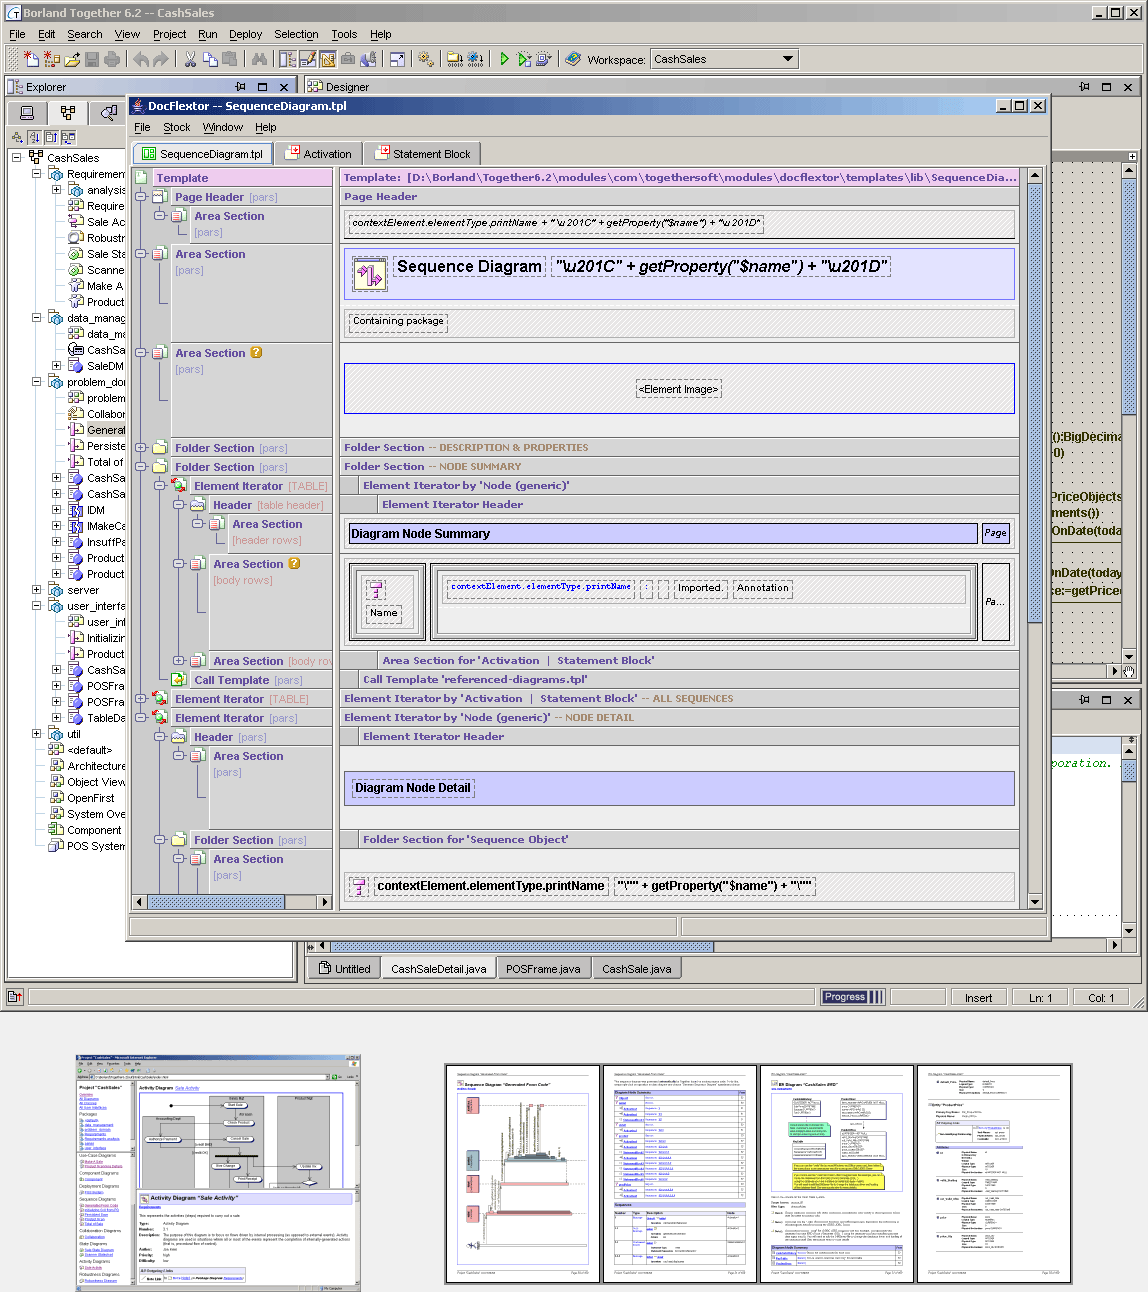
Task: Toggle the sort button in Explorer toolbar
Action: (34, 137)
